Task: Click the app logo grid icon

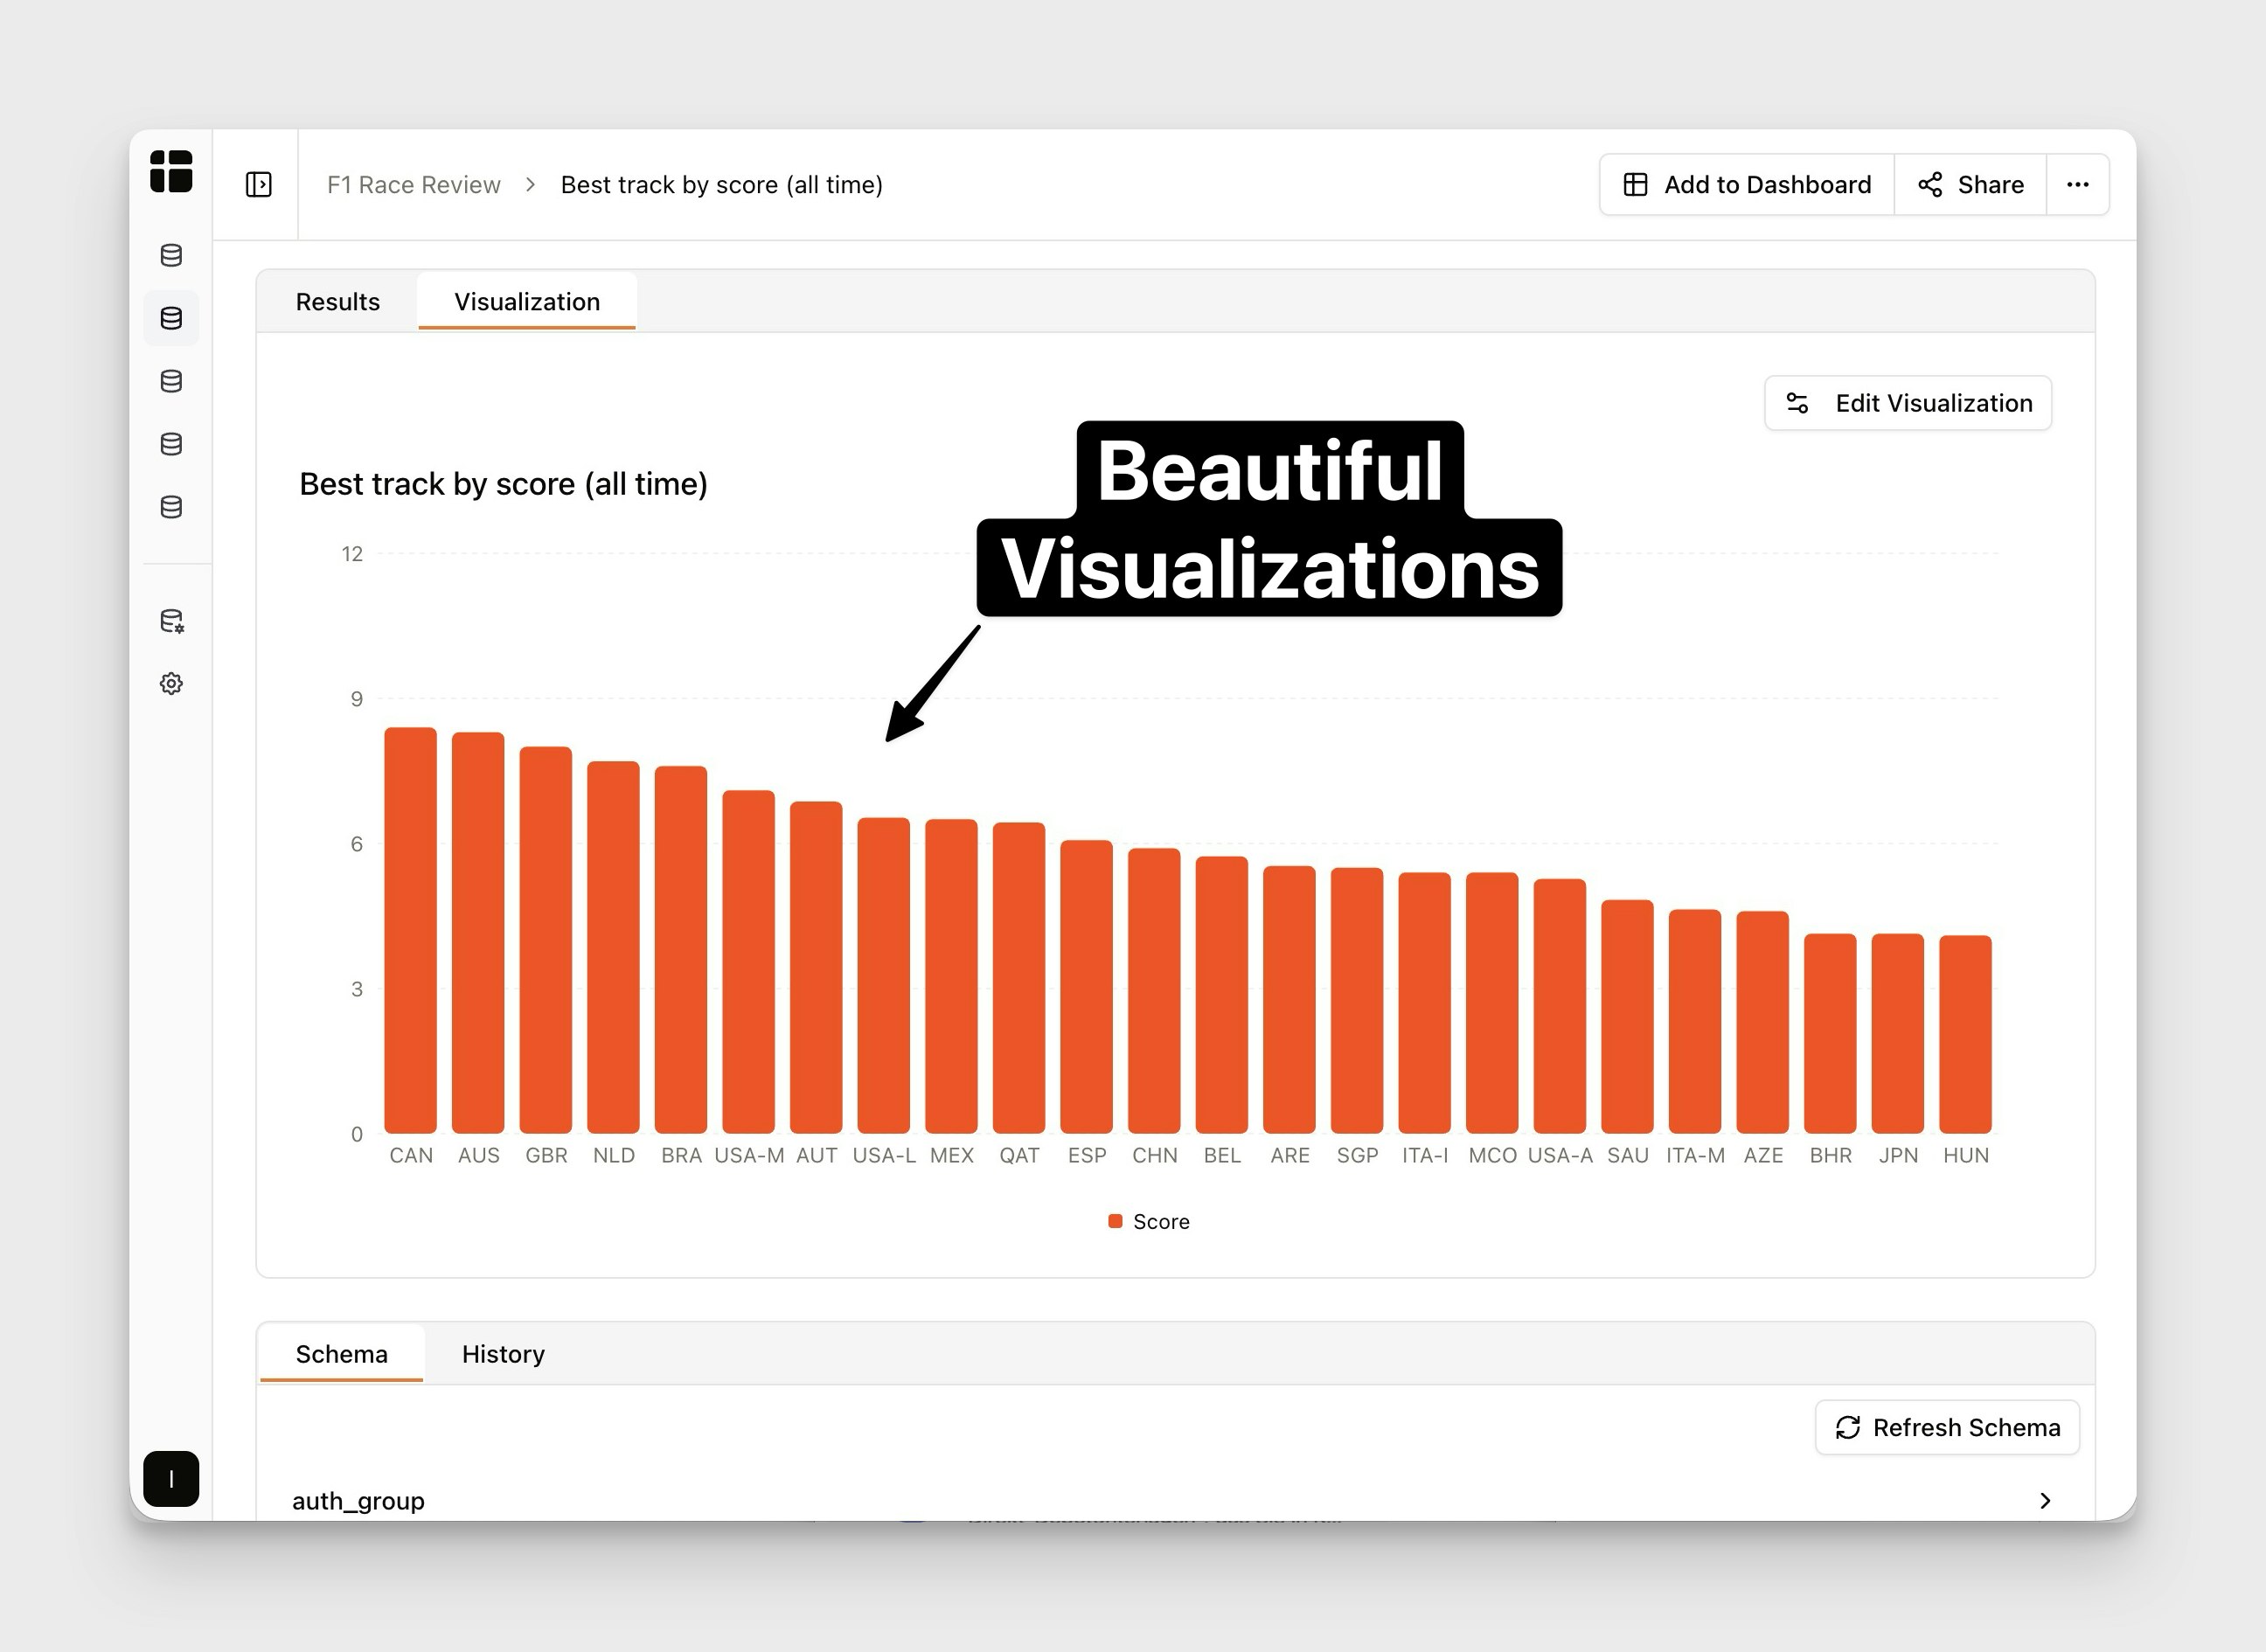Action: pyautogui.click(x=171, y=171)
